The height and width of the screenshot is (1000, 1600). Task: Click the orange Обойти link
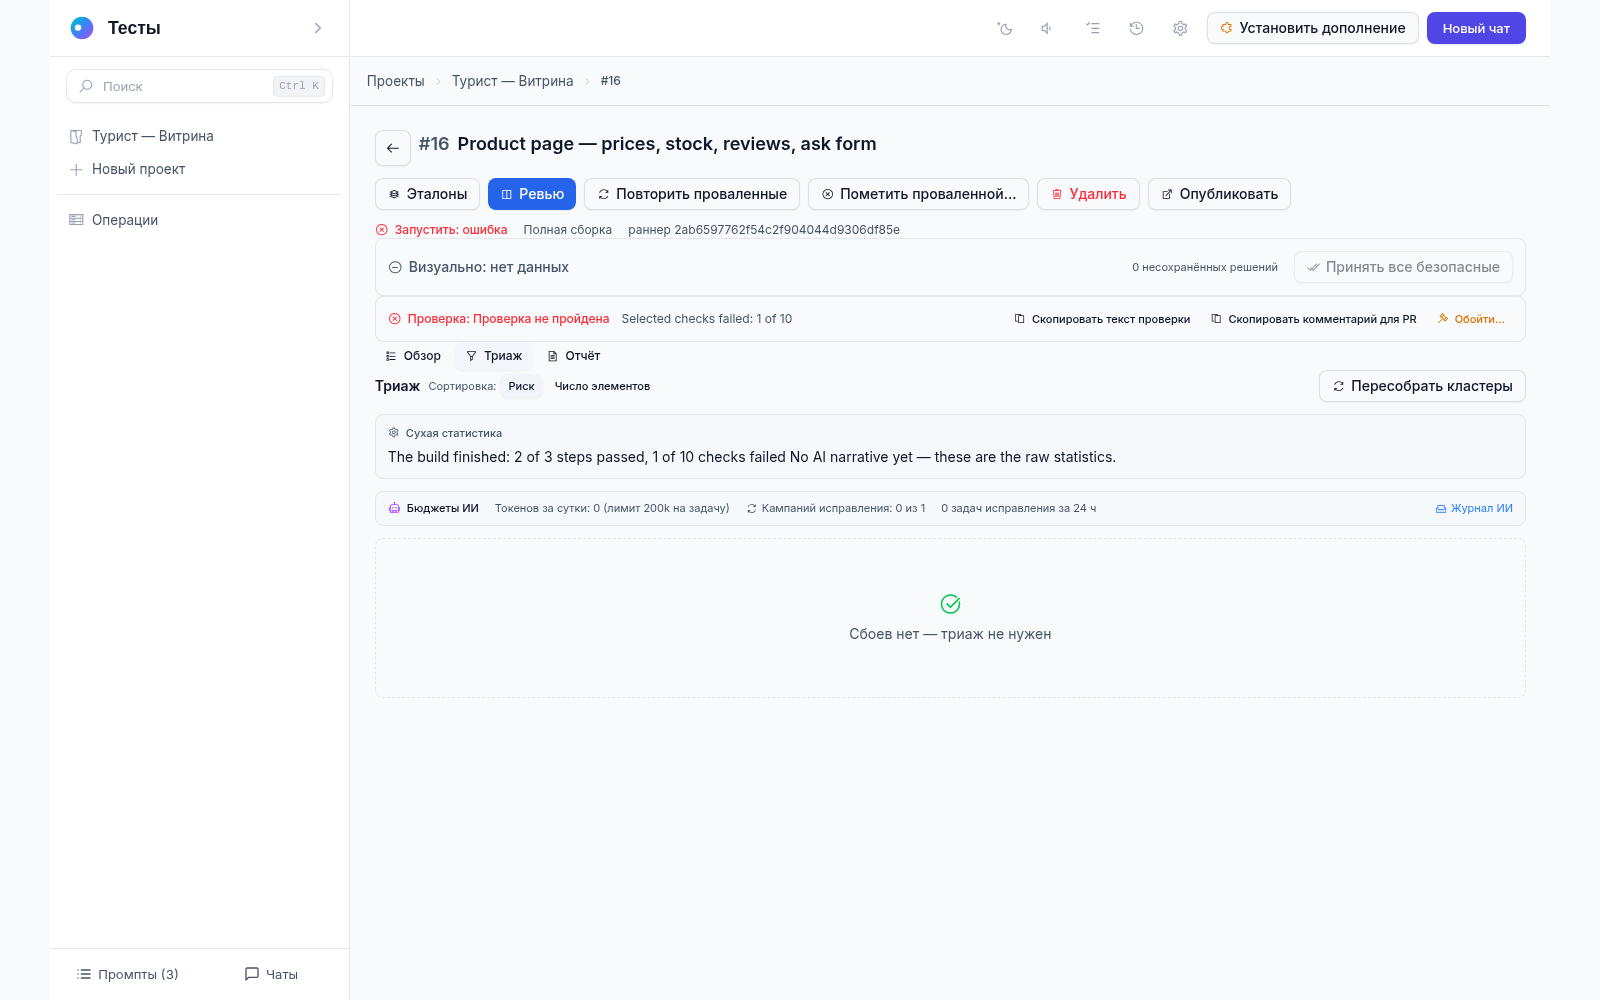(x=1471, y=319)
